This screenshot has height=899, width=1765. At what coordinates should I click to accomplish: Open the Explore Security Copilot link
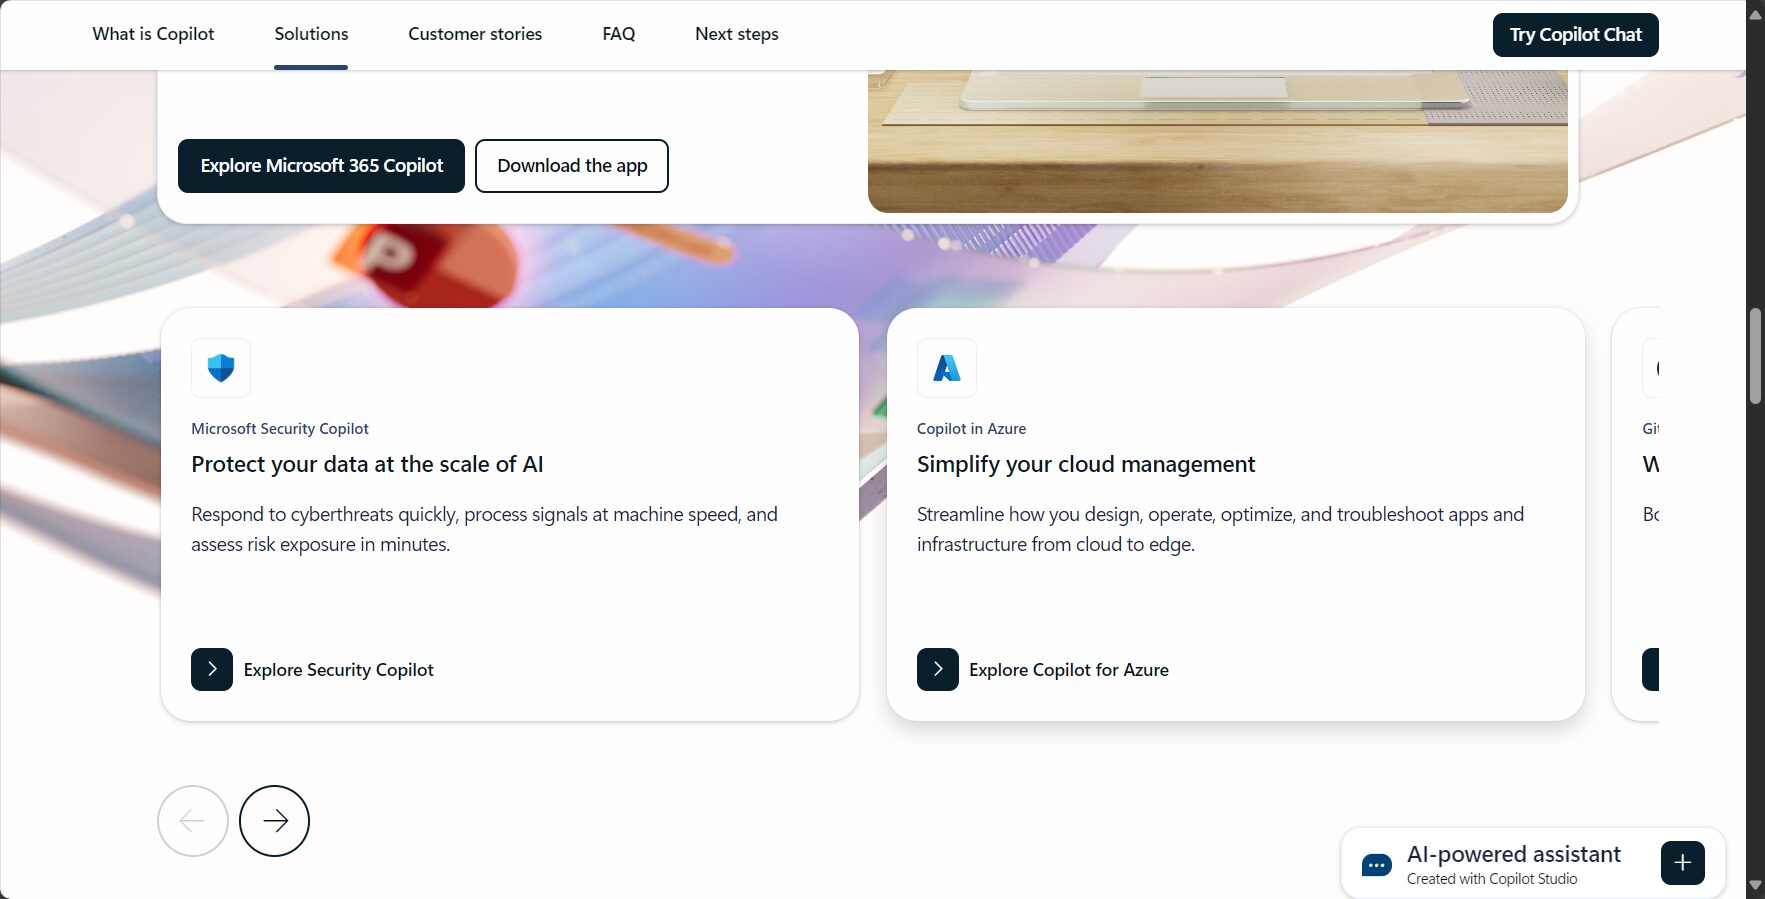click(x=338, y=670)
